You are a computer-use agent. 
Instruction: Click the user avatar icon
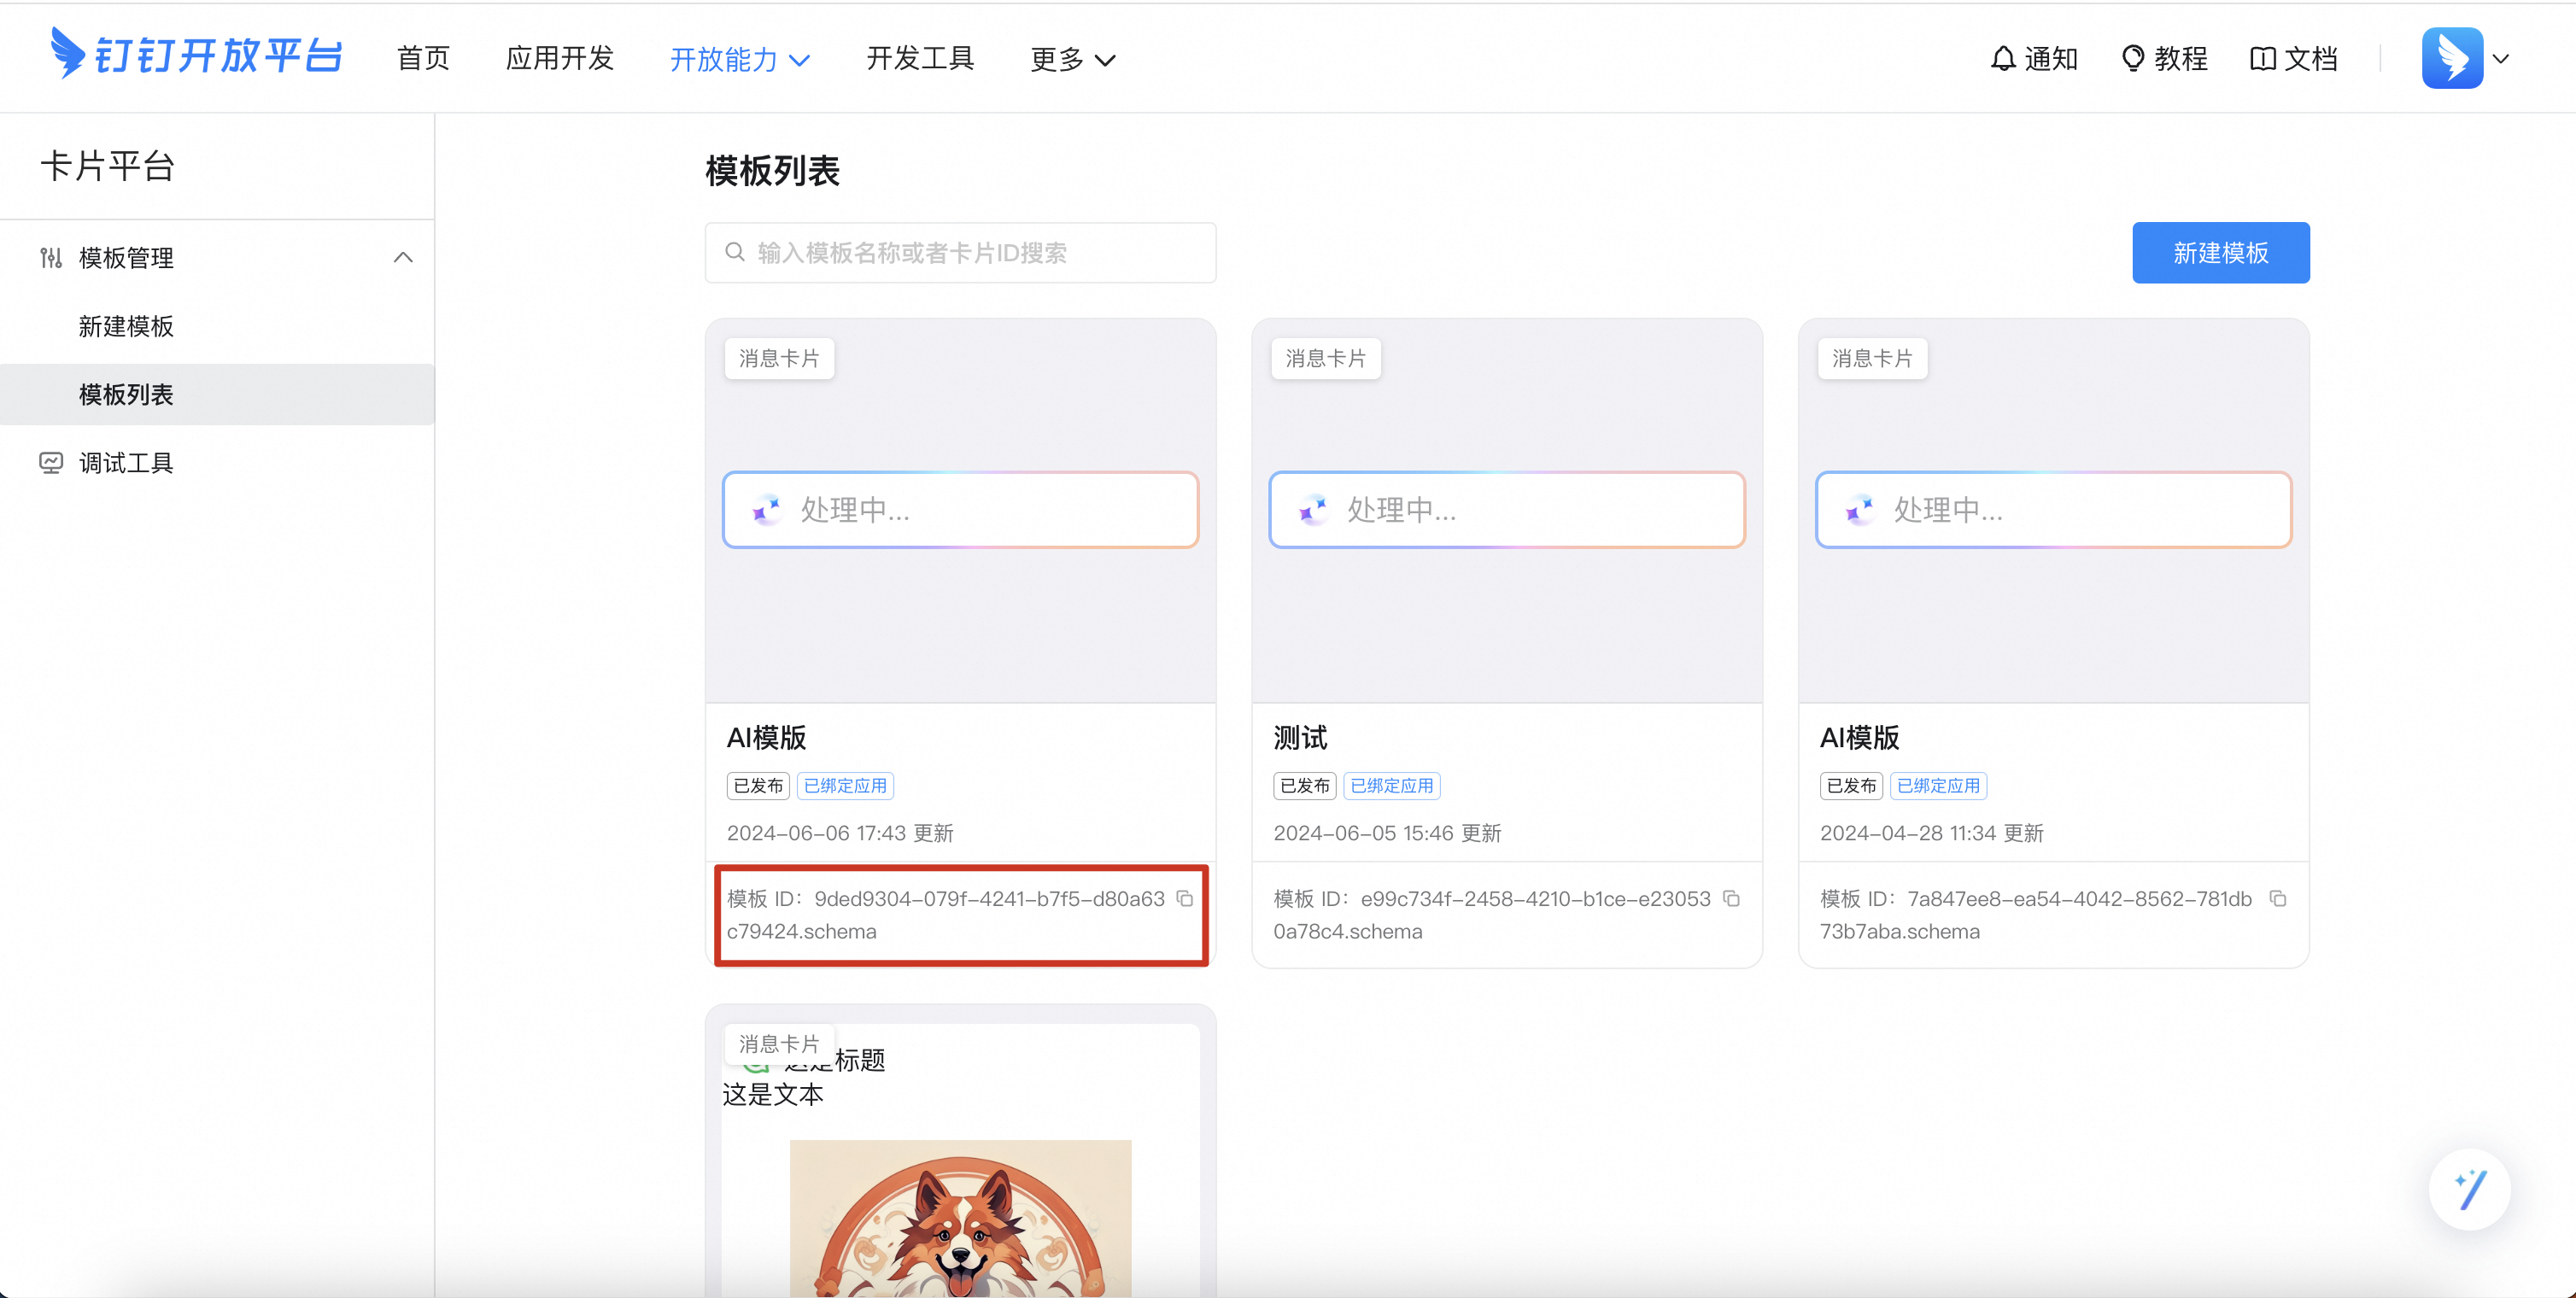(2451, 58)
